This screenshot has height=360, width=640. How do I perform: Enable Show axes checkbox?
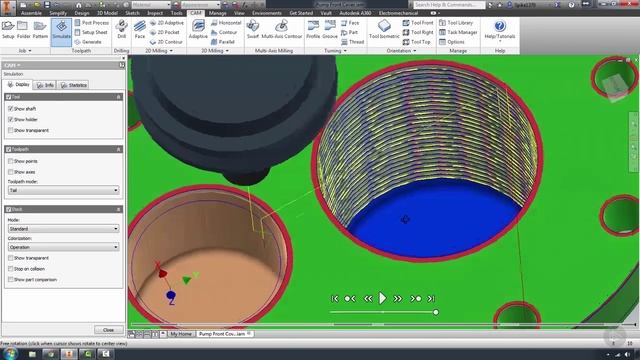coord(11,172)
